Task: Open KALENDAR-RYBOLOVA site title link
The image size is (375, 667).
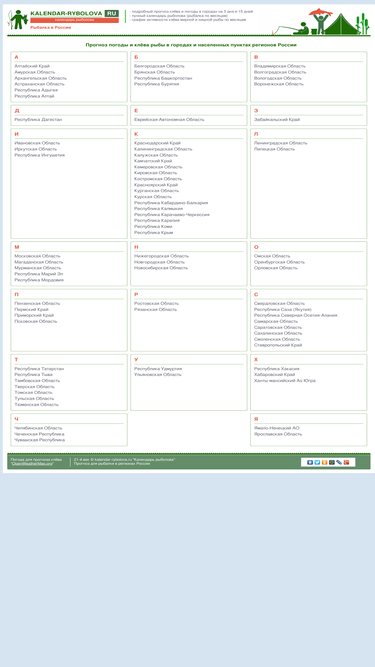Action: pos(66,14)
